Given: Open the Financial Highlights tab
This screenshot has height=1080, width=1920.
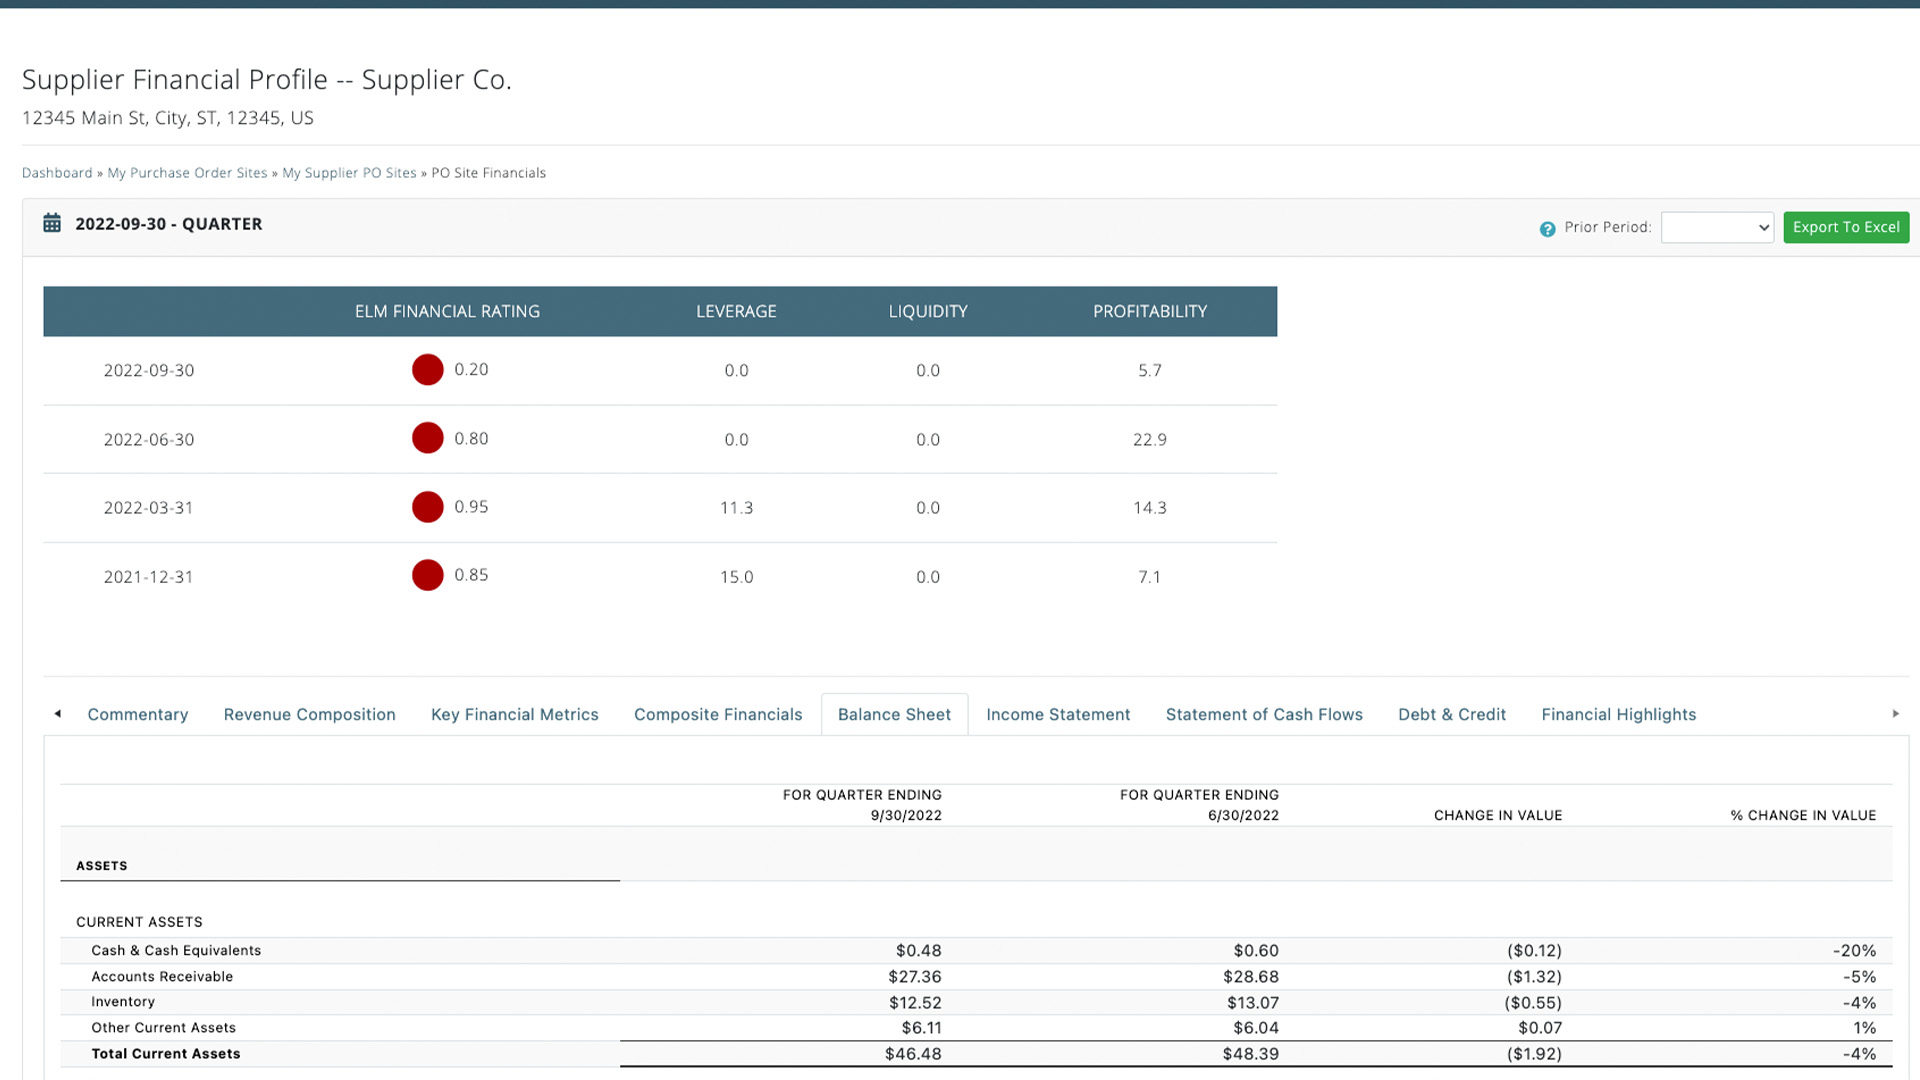Looking at the screenshot, I should point(1618,714).
